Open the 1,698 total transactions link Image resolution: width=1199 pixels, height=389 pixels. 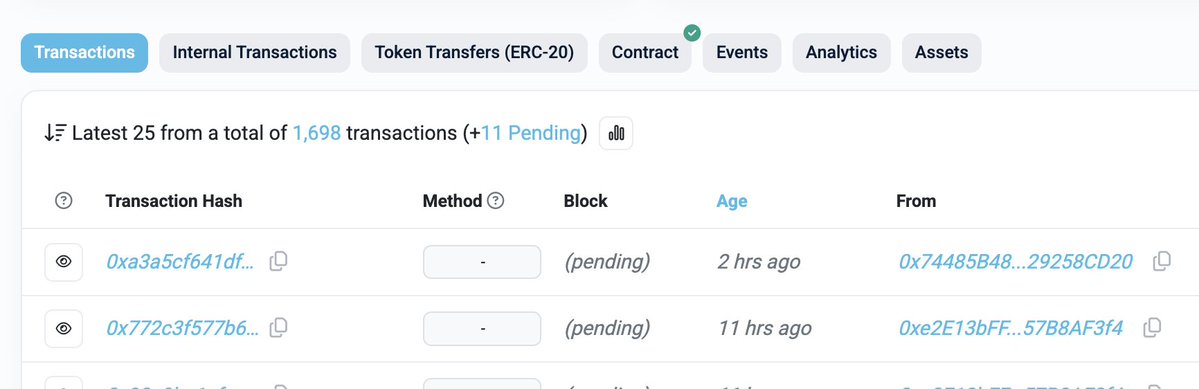[x=317, y=133]
